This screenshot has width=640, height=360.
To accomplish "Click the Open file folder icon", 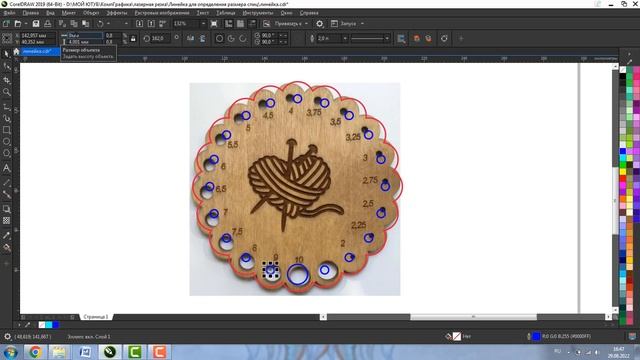I will [18, 24].
